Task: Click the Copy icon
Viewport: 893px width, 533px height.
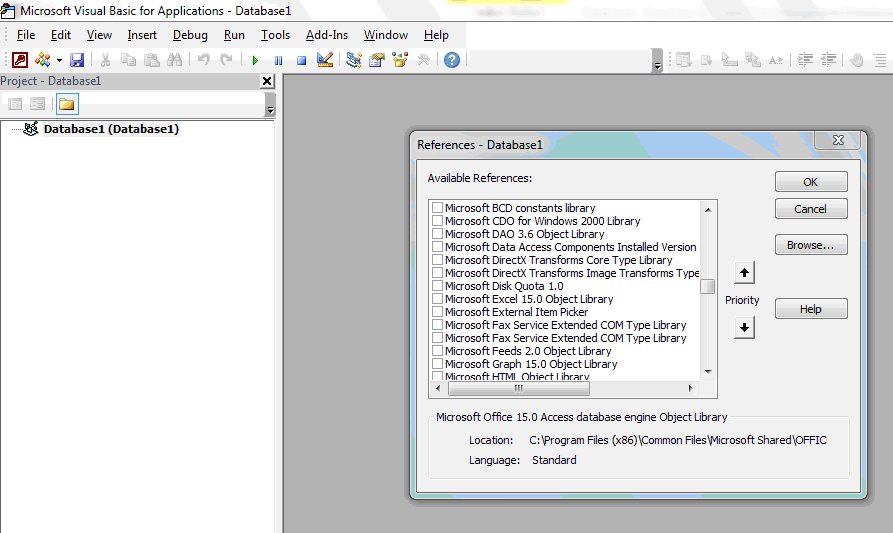Action: [x=129, y=59]
